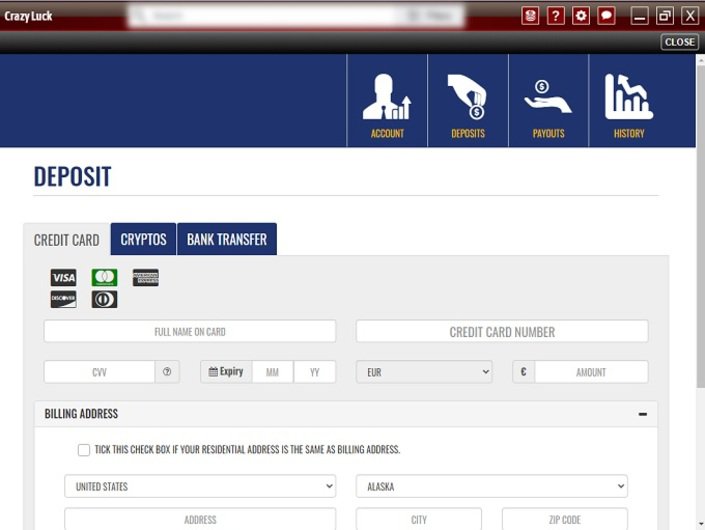Viewport: 705px width, 530px height.
Task: Open the United States country dropdown
Action: tap(200, 486)
